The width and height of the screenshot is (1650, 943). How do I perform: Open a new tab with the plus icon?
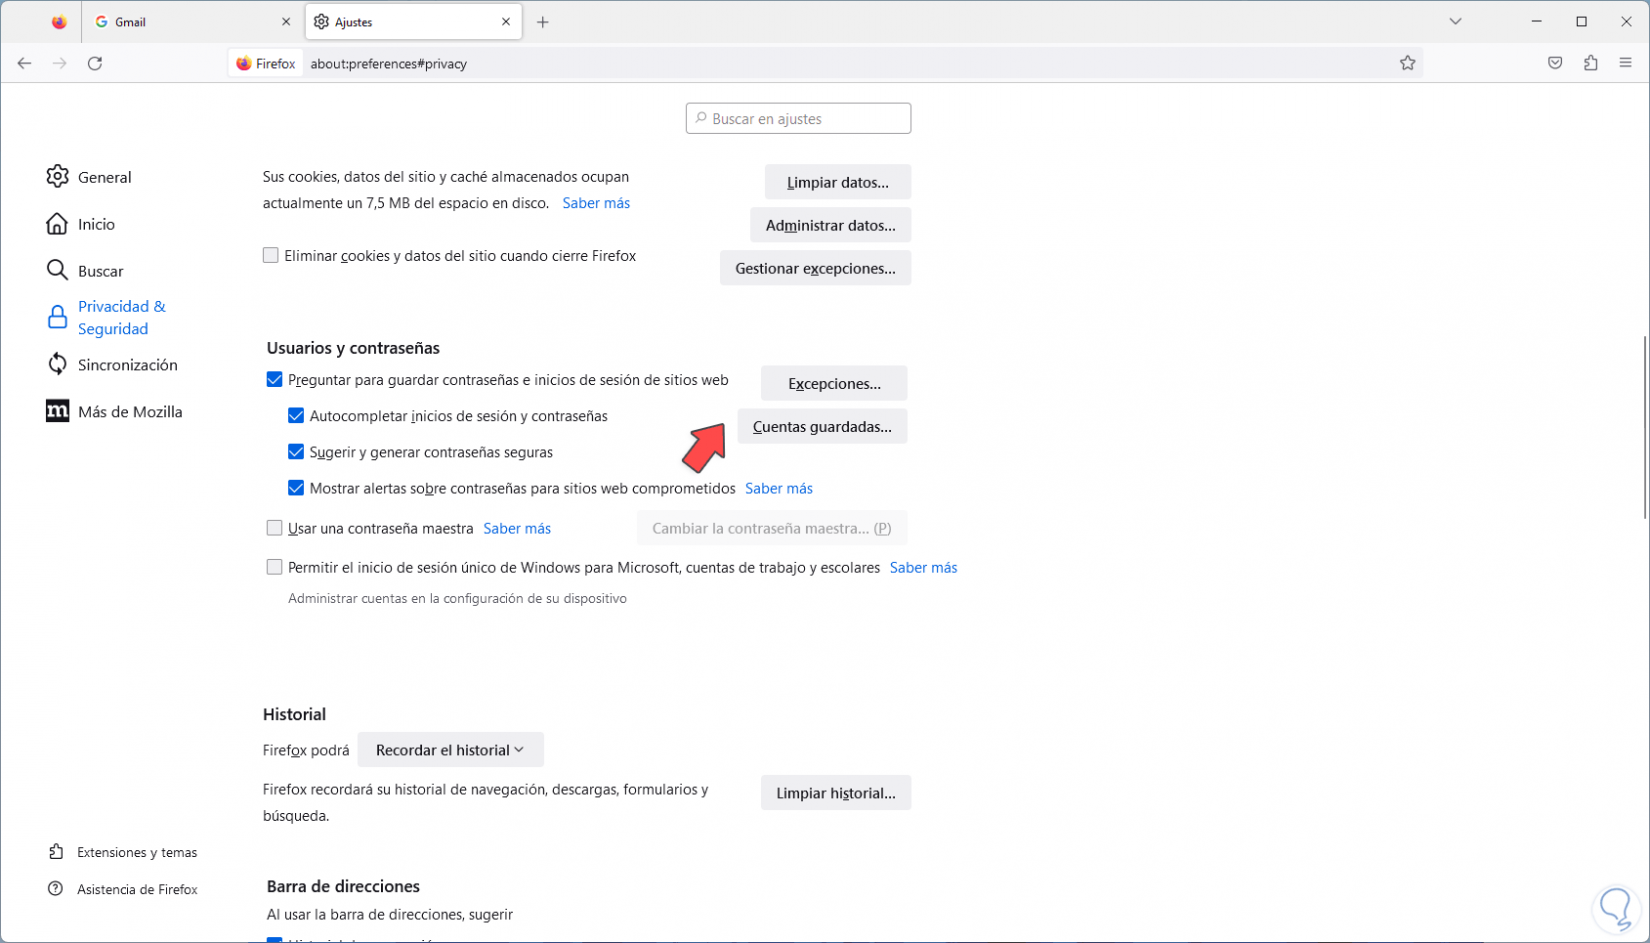543,22
